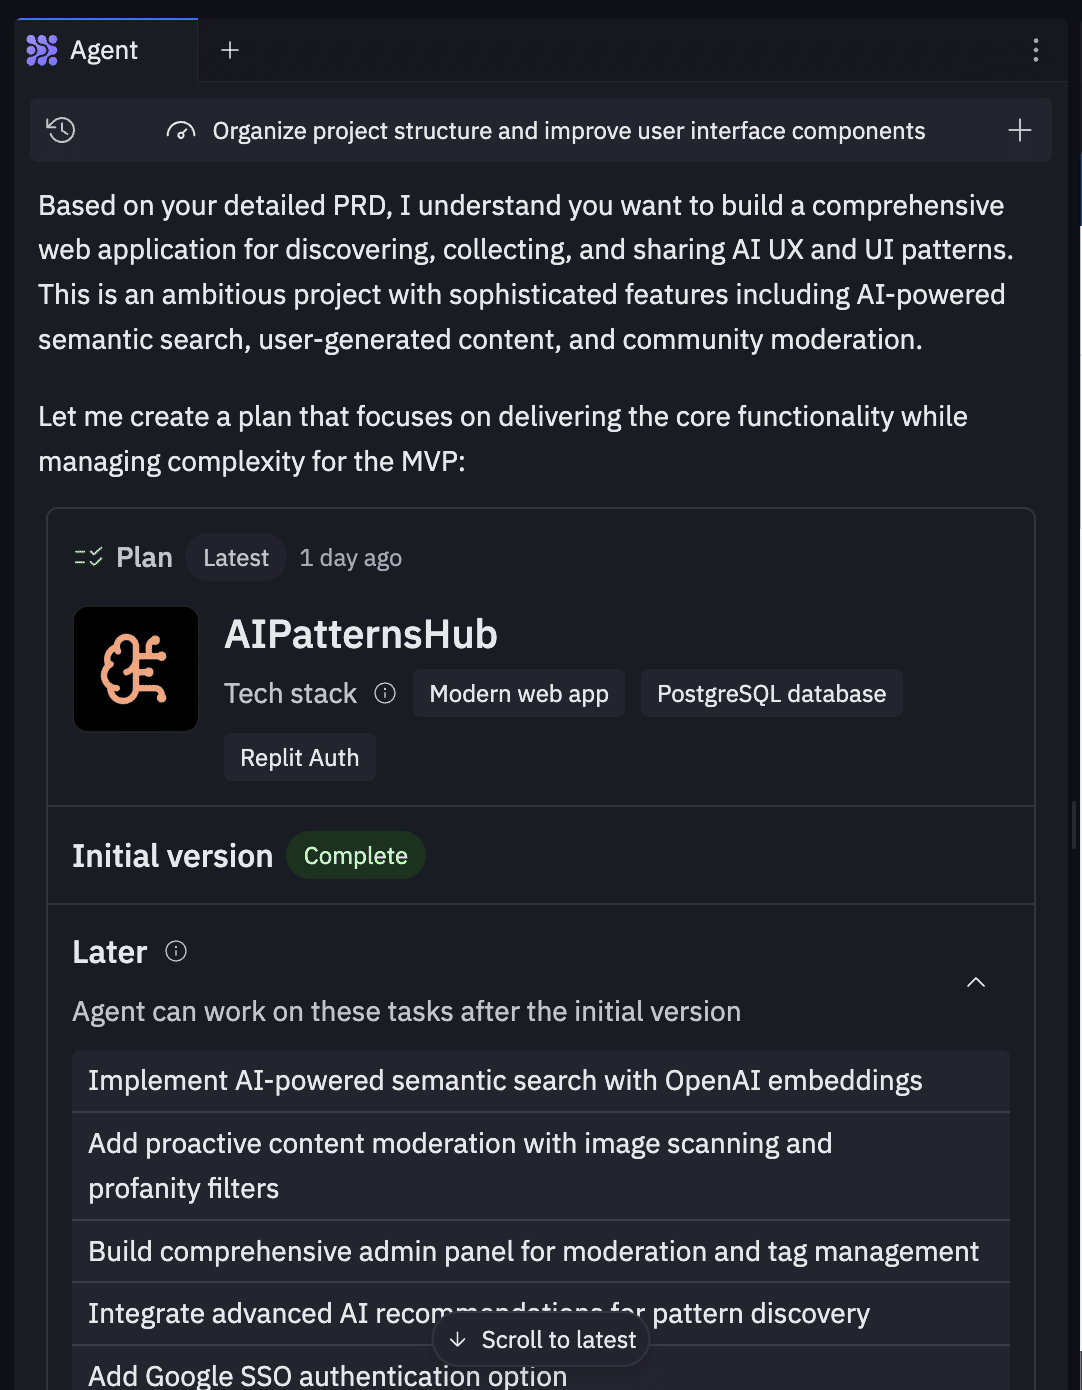Select the Modern web app tag

[x=519, y=694]
